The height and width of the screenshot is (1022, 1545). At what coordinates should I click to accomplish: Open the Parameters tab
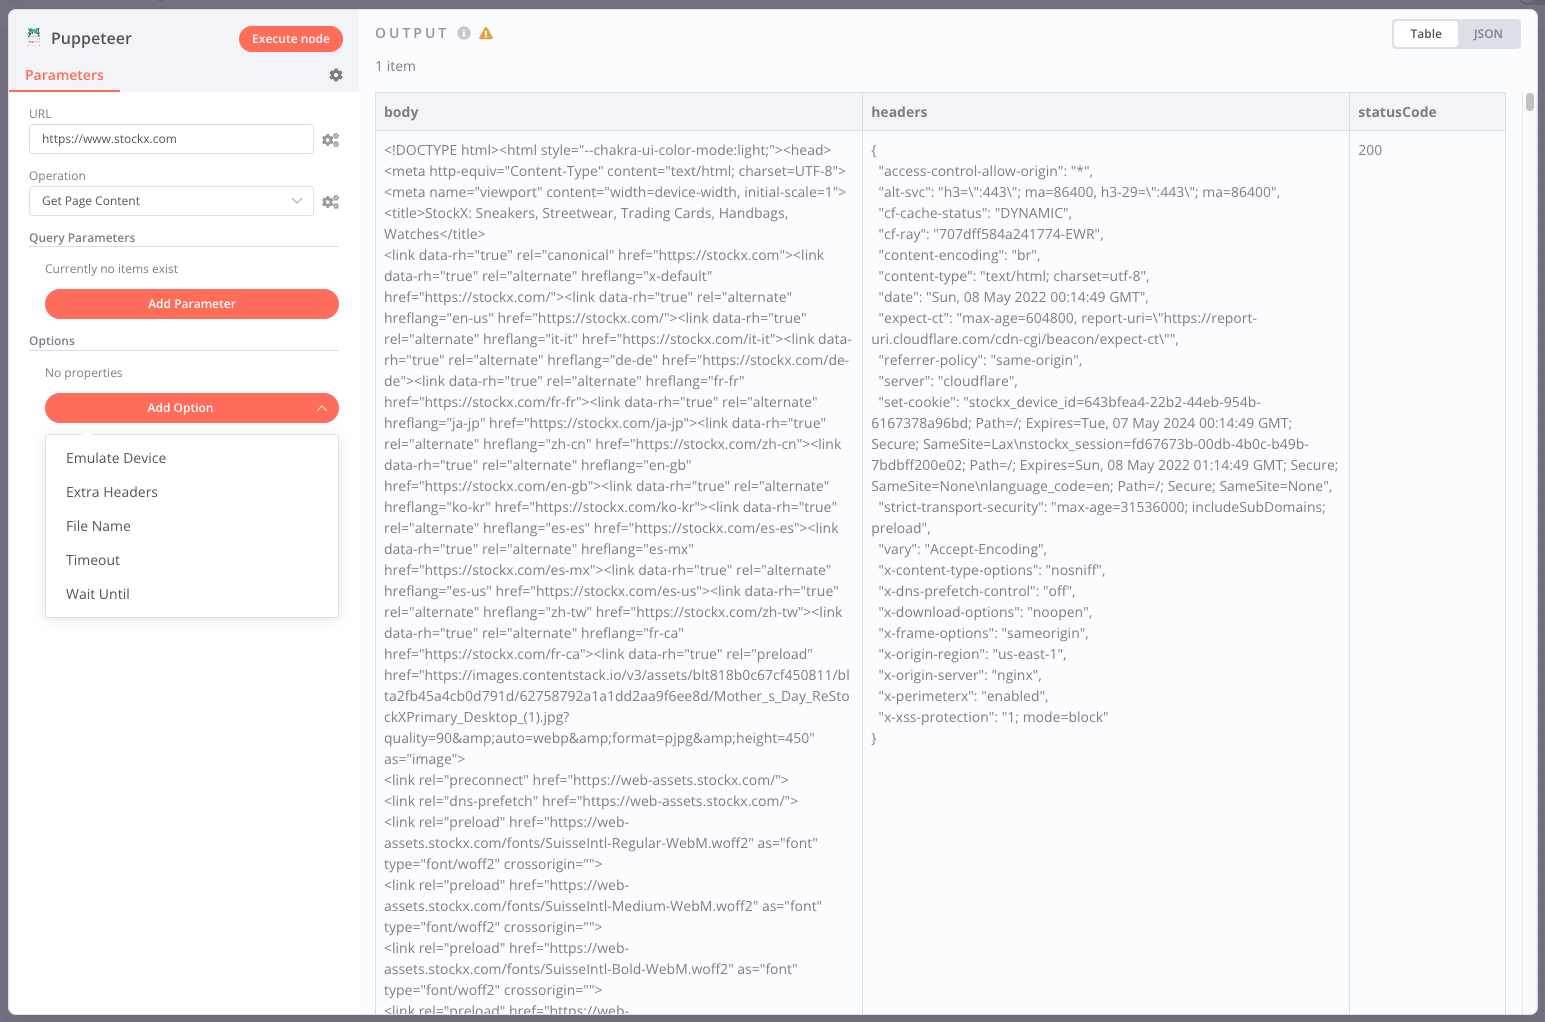pos(64,75)
